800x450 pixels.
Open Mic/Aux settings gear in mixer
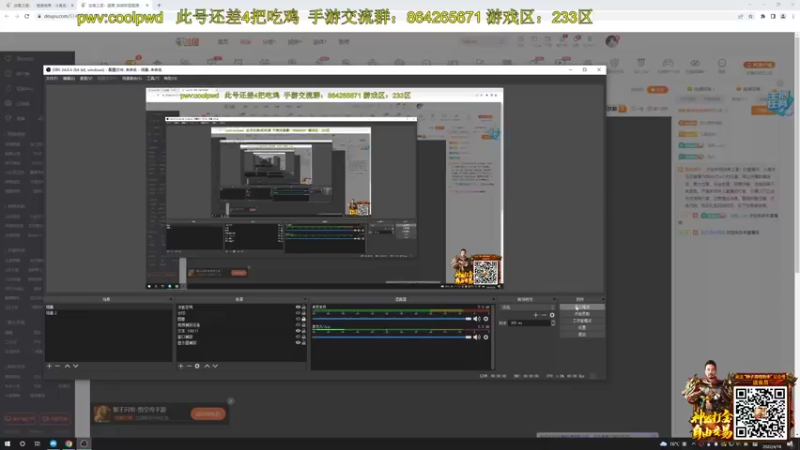coord(486,337)
